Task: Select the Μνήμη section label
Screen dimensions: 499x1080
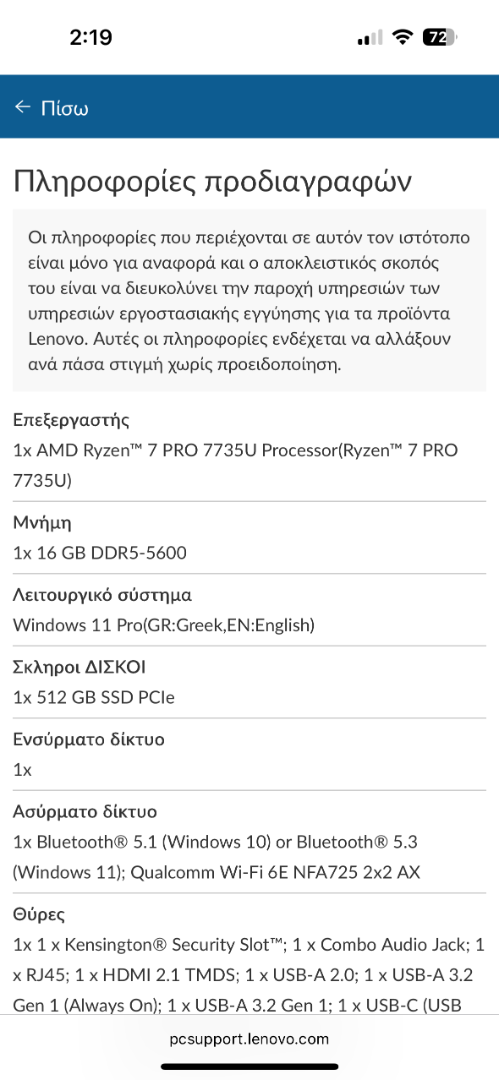Action: click(42, 523)
